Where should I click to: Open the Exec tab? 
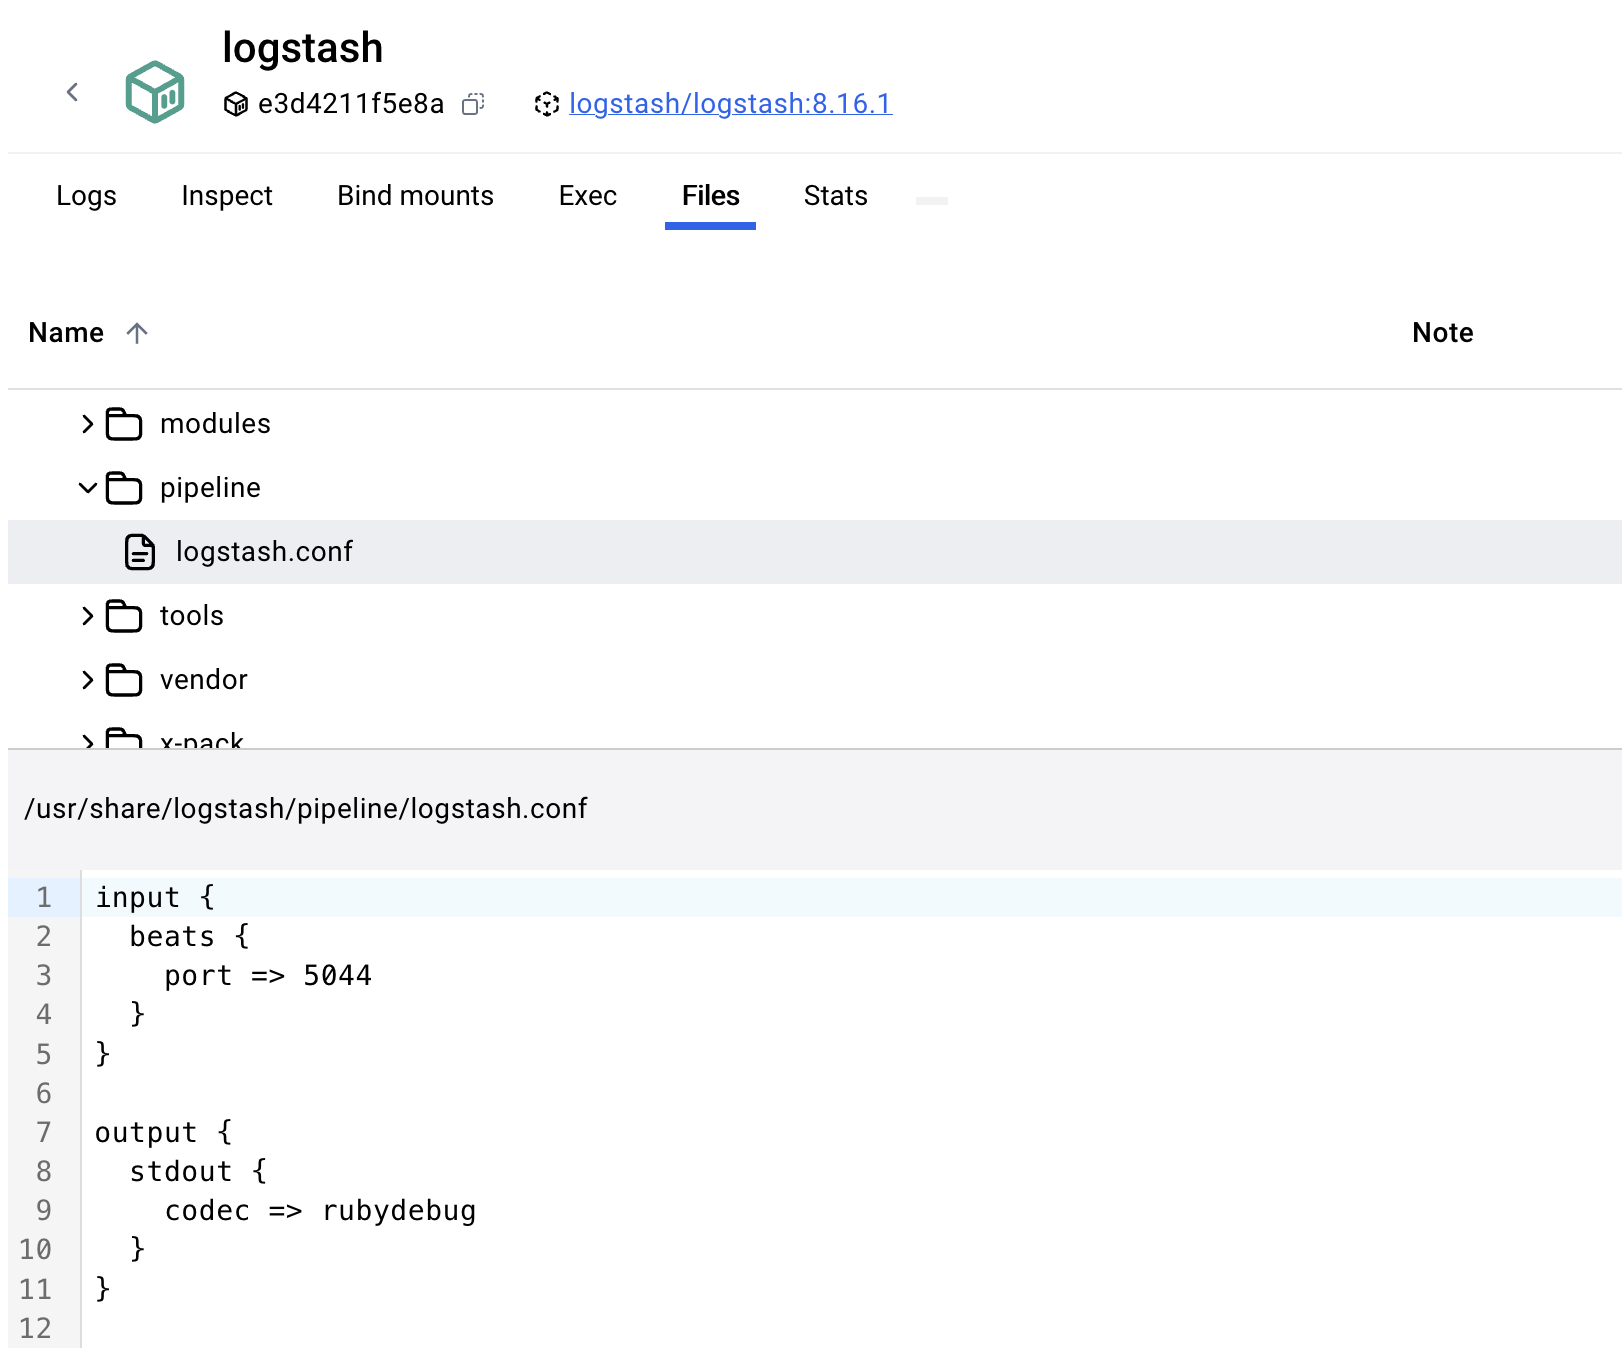pyautogui.click(x=587, y=195)
